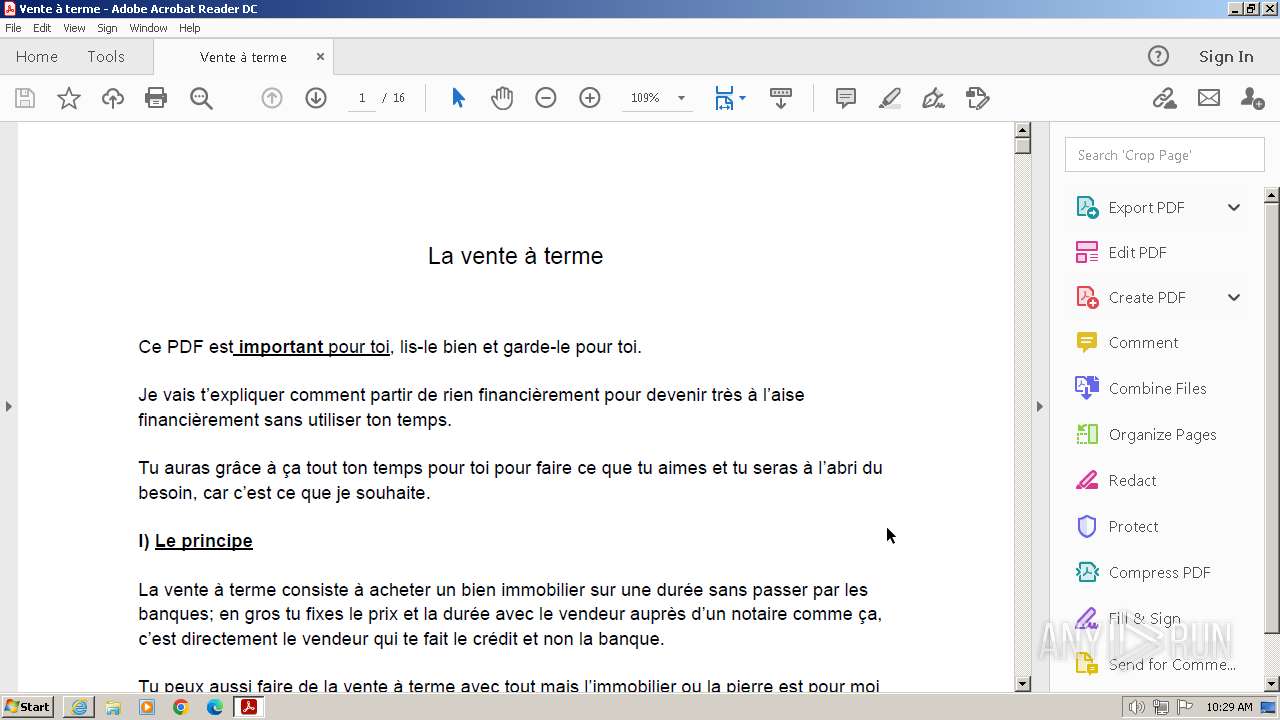Switch to the Tools tab
This screenshot has height=720, width=1280.
(x=106, y=56)
